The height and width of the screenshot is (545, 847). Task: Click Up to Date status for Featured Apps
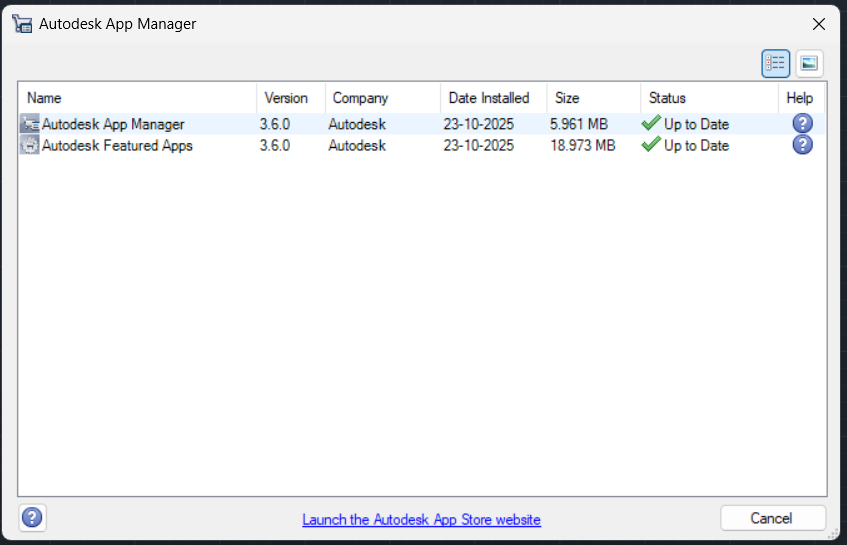pyautogui.click(x=696, y=145)
